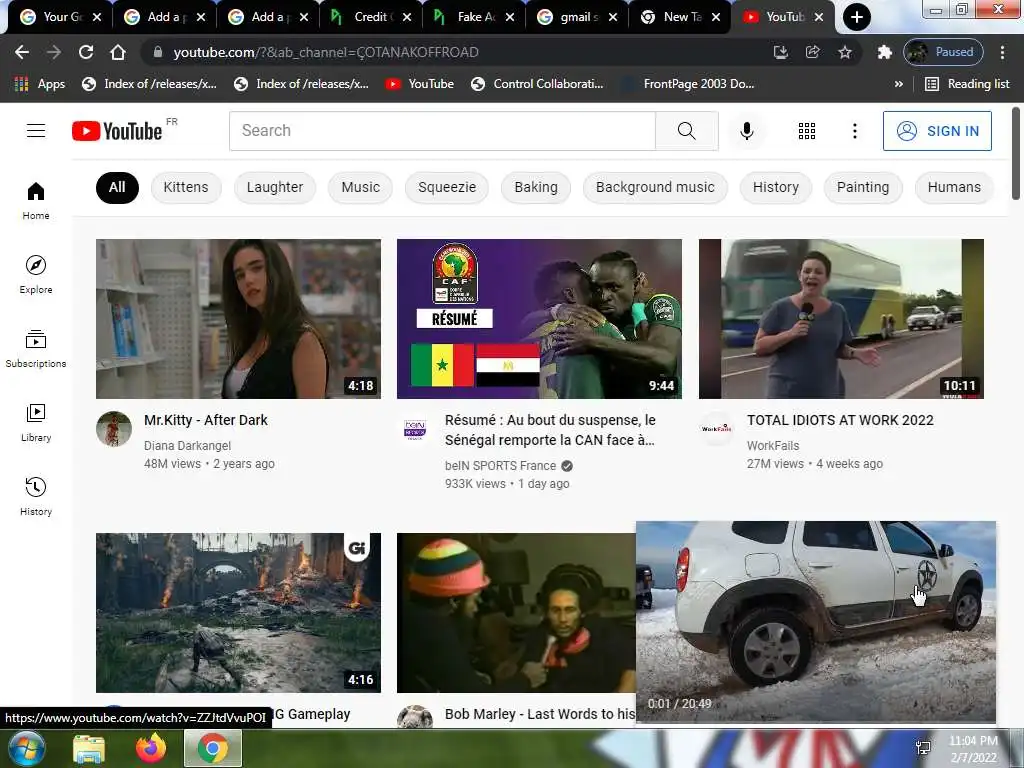Open the WorkFails channel avatar
The height and width of the screenshot is (768, 1024).
point(716,429)
